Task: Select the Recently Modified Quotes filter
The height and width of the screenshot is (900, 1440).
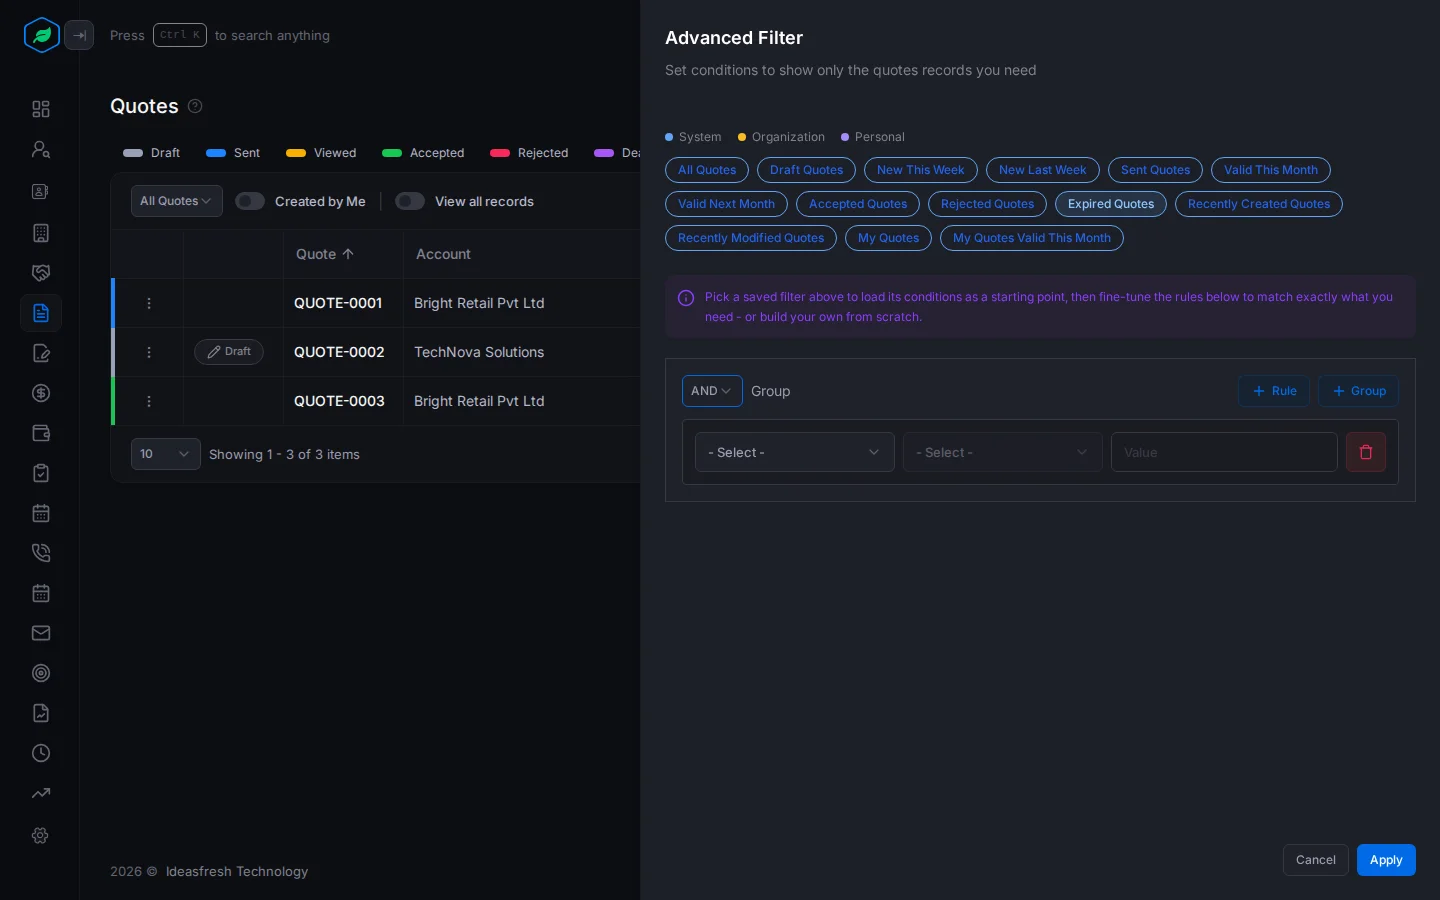Action: (x=751, y=238)
